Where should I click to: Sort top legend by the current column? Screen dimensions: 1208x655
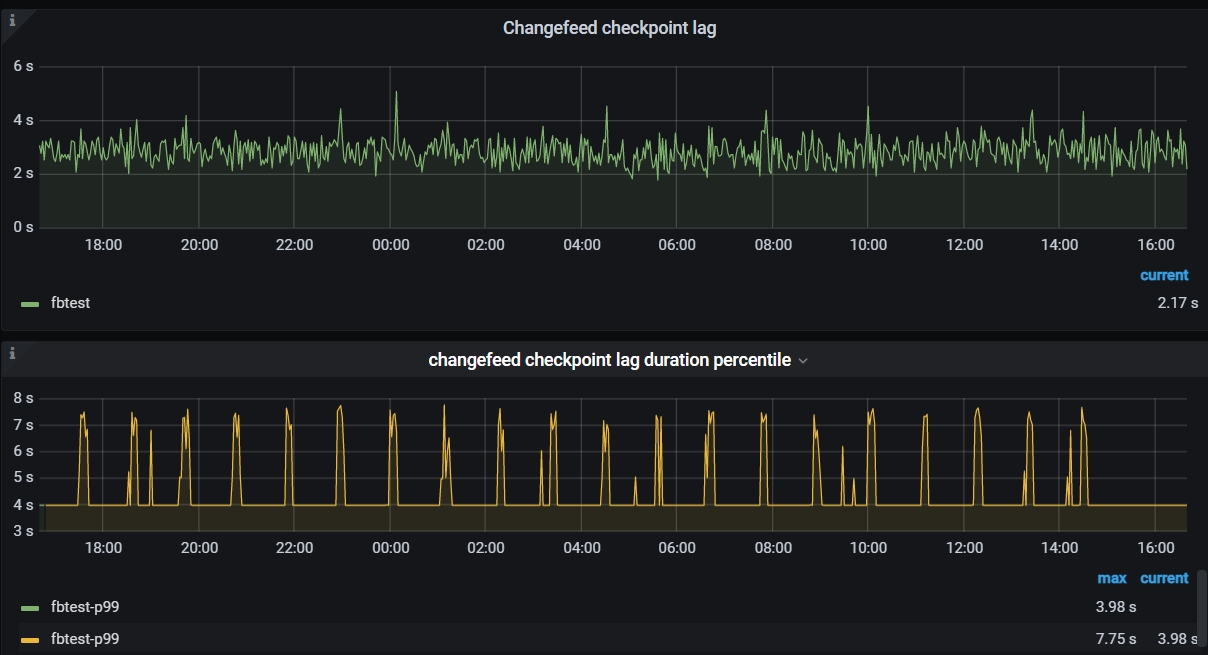(1163, 274)
